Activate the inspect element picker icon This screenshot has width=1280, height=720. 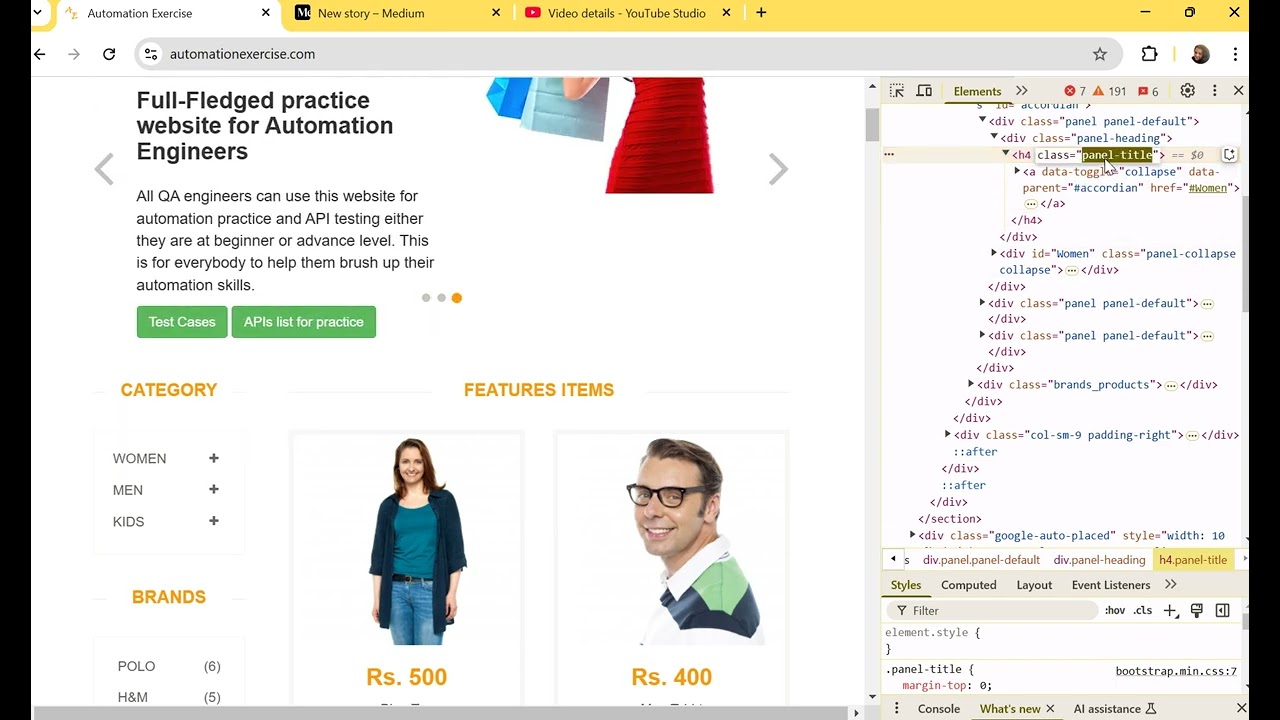point(897,91)
